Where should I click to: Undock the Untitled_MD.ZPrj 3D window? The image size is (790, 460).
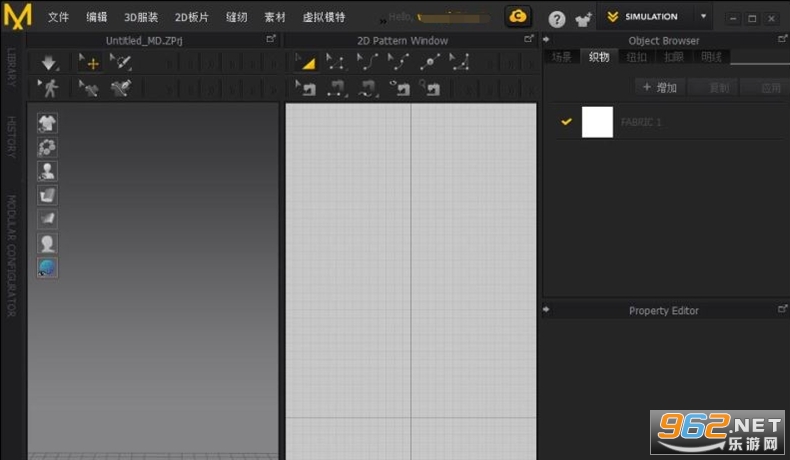tap(271, 39)
